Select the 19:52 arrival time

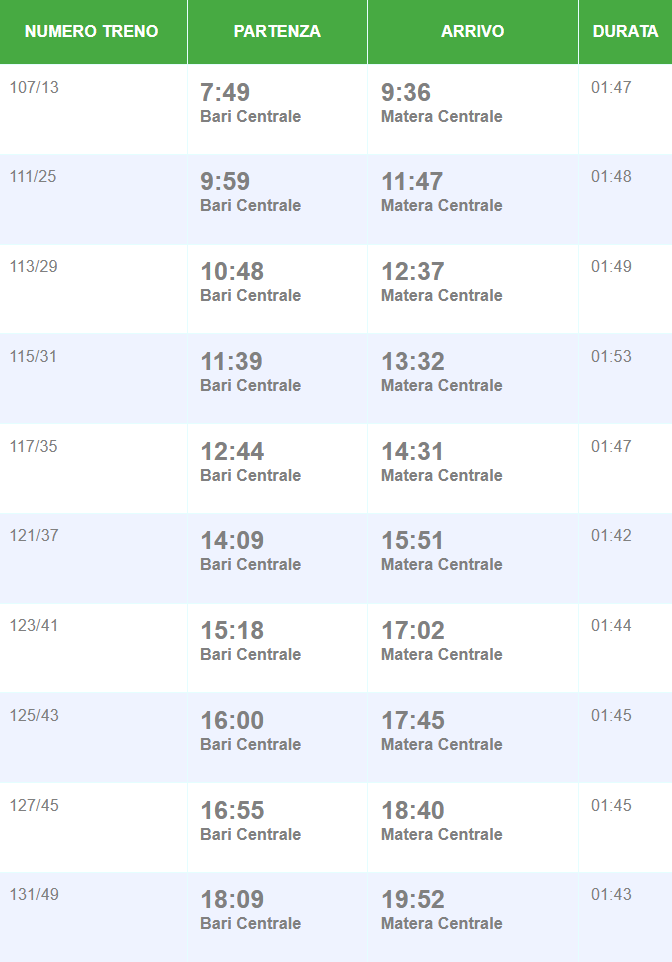[412, 900]
